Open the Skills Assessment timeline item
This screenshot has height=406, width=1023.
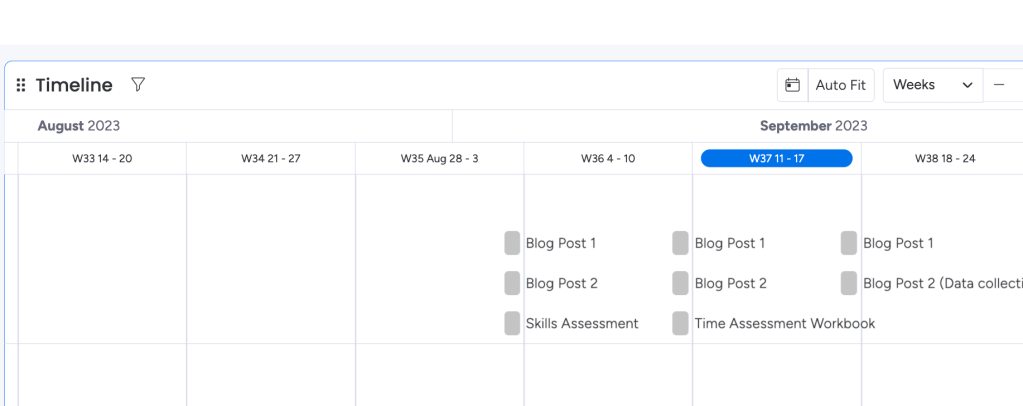point(581,323)
